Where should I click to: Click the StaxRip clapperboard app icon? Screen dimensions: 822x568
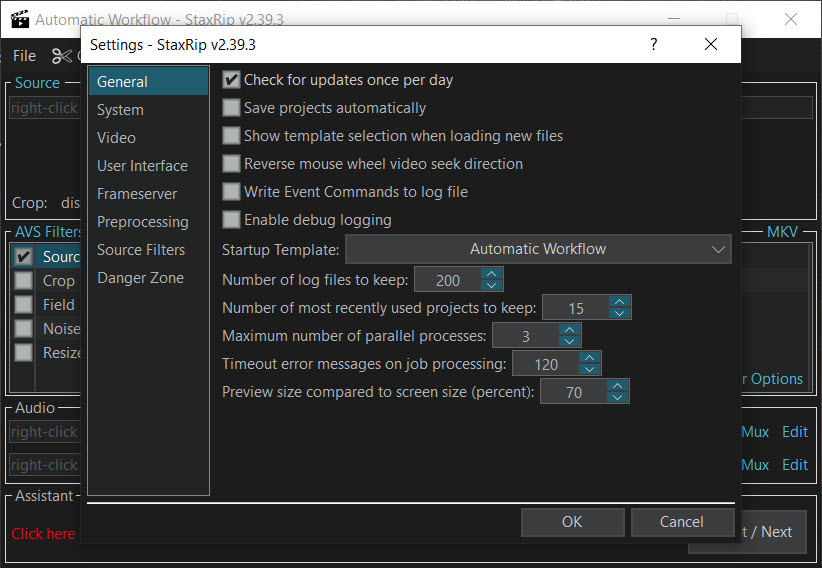20,19
